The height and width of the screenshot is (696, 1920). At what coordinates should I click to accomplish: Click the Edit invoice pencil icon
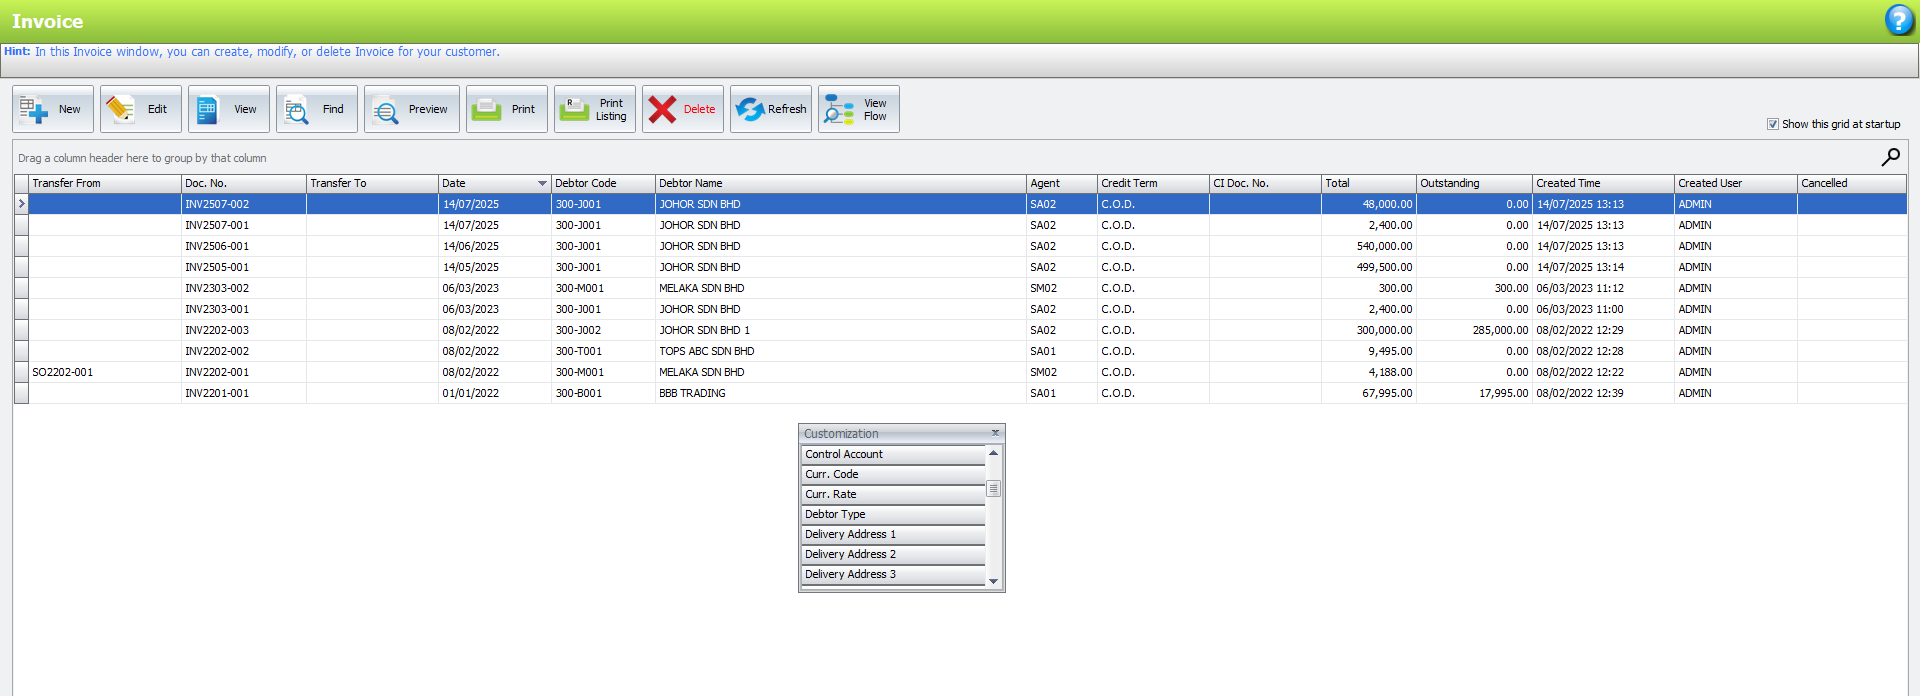tap(121, 109)
